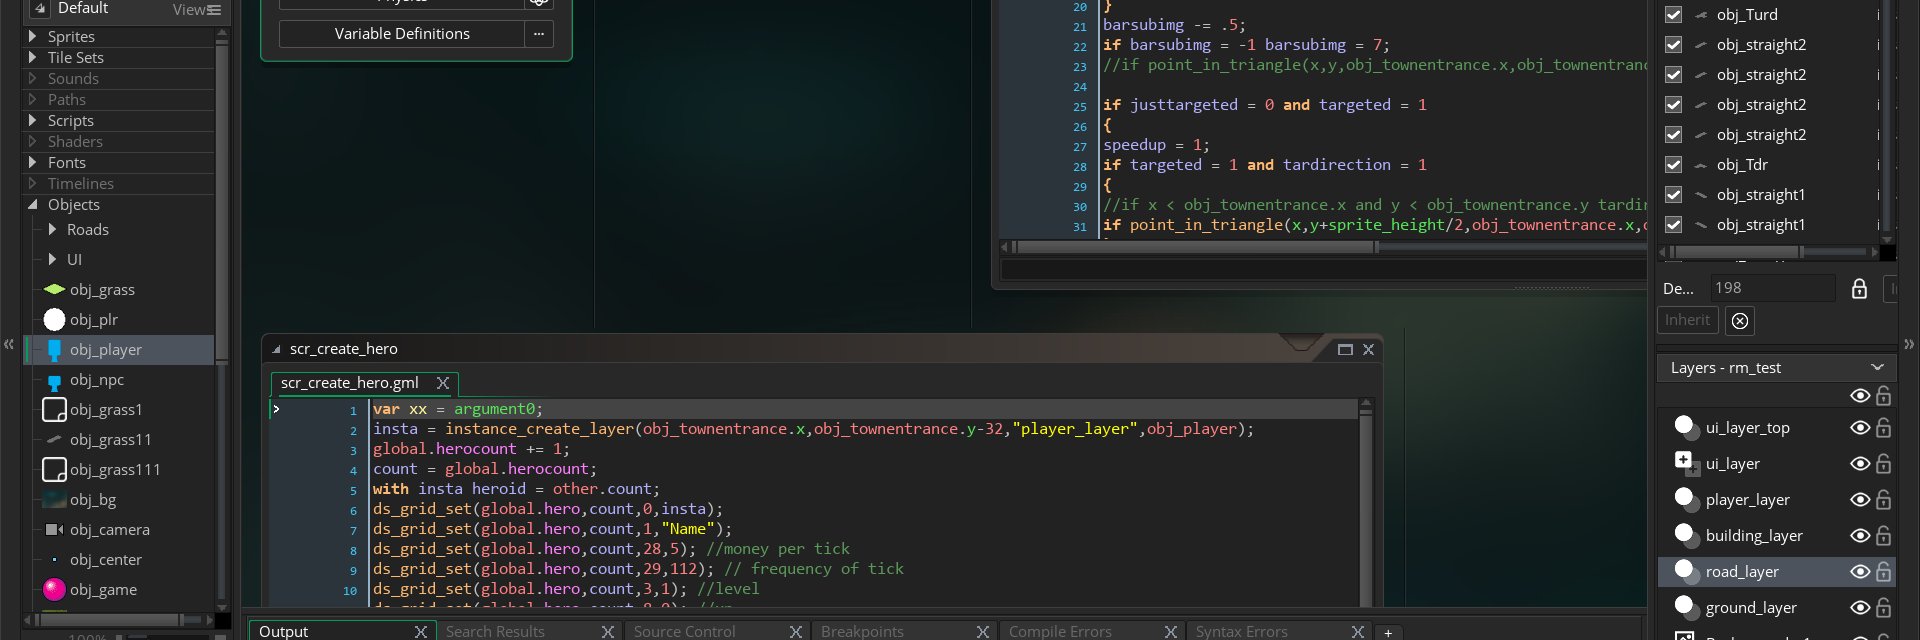Collapse the left resource panel with chevrons
This screenshot has height=640, width=1920.
coord(9,344)
